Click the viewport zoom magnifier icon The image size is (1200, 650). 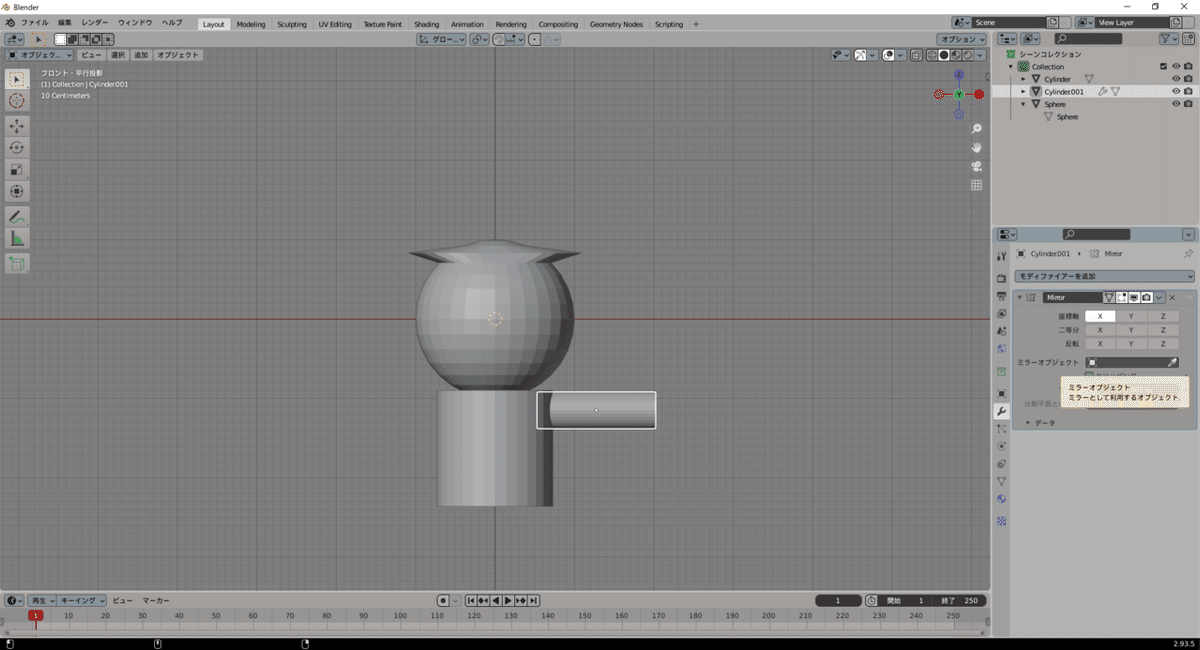tap(976, 129)
